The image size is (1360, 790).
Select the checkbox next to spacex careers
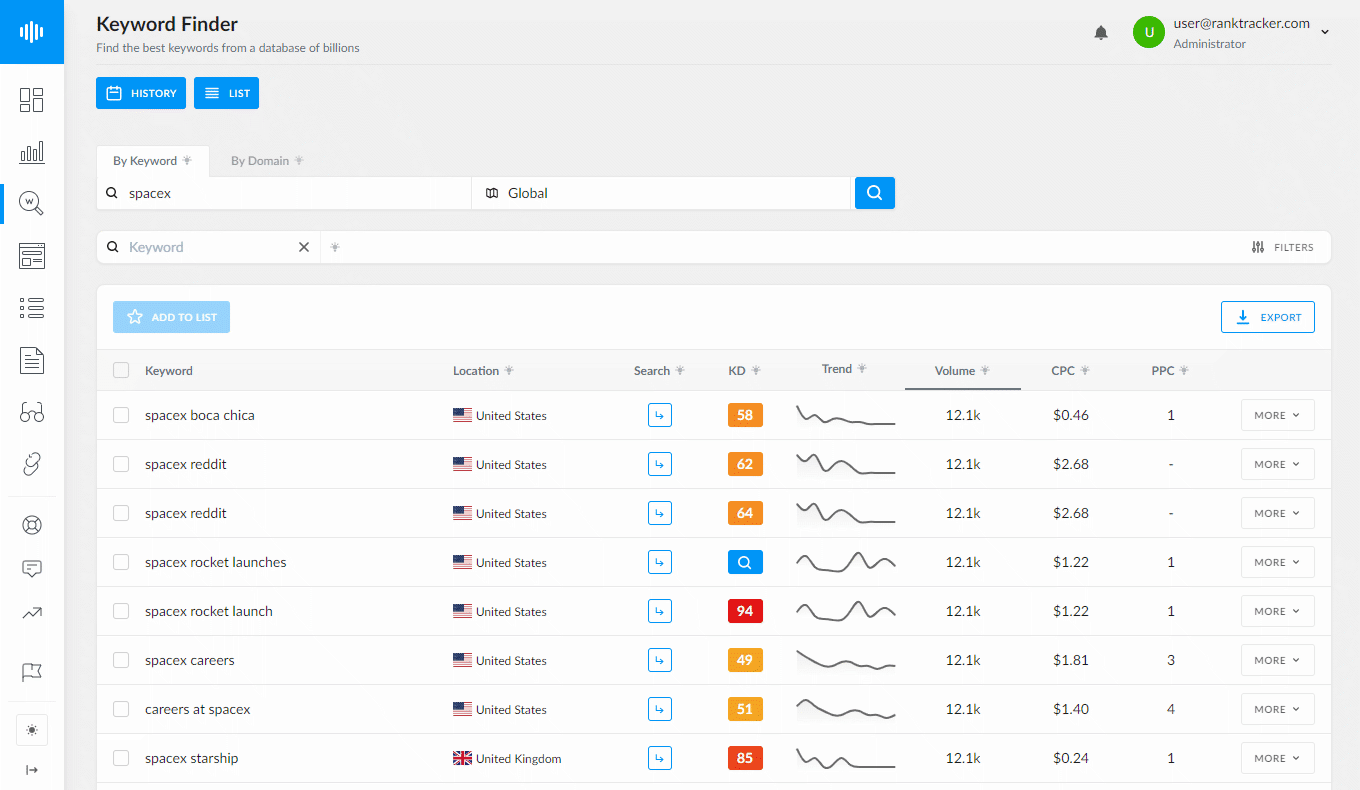click(121, 660)
